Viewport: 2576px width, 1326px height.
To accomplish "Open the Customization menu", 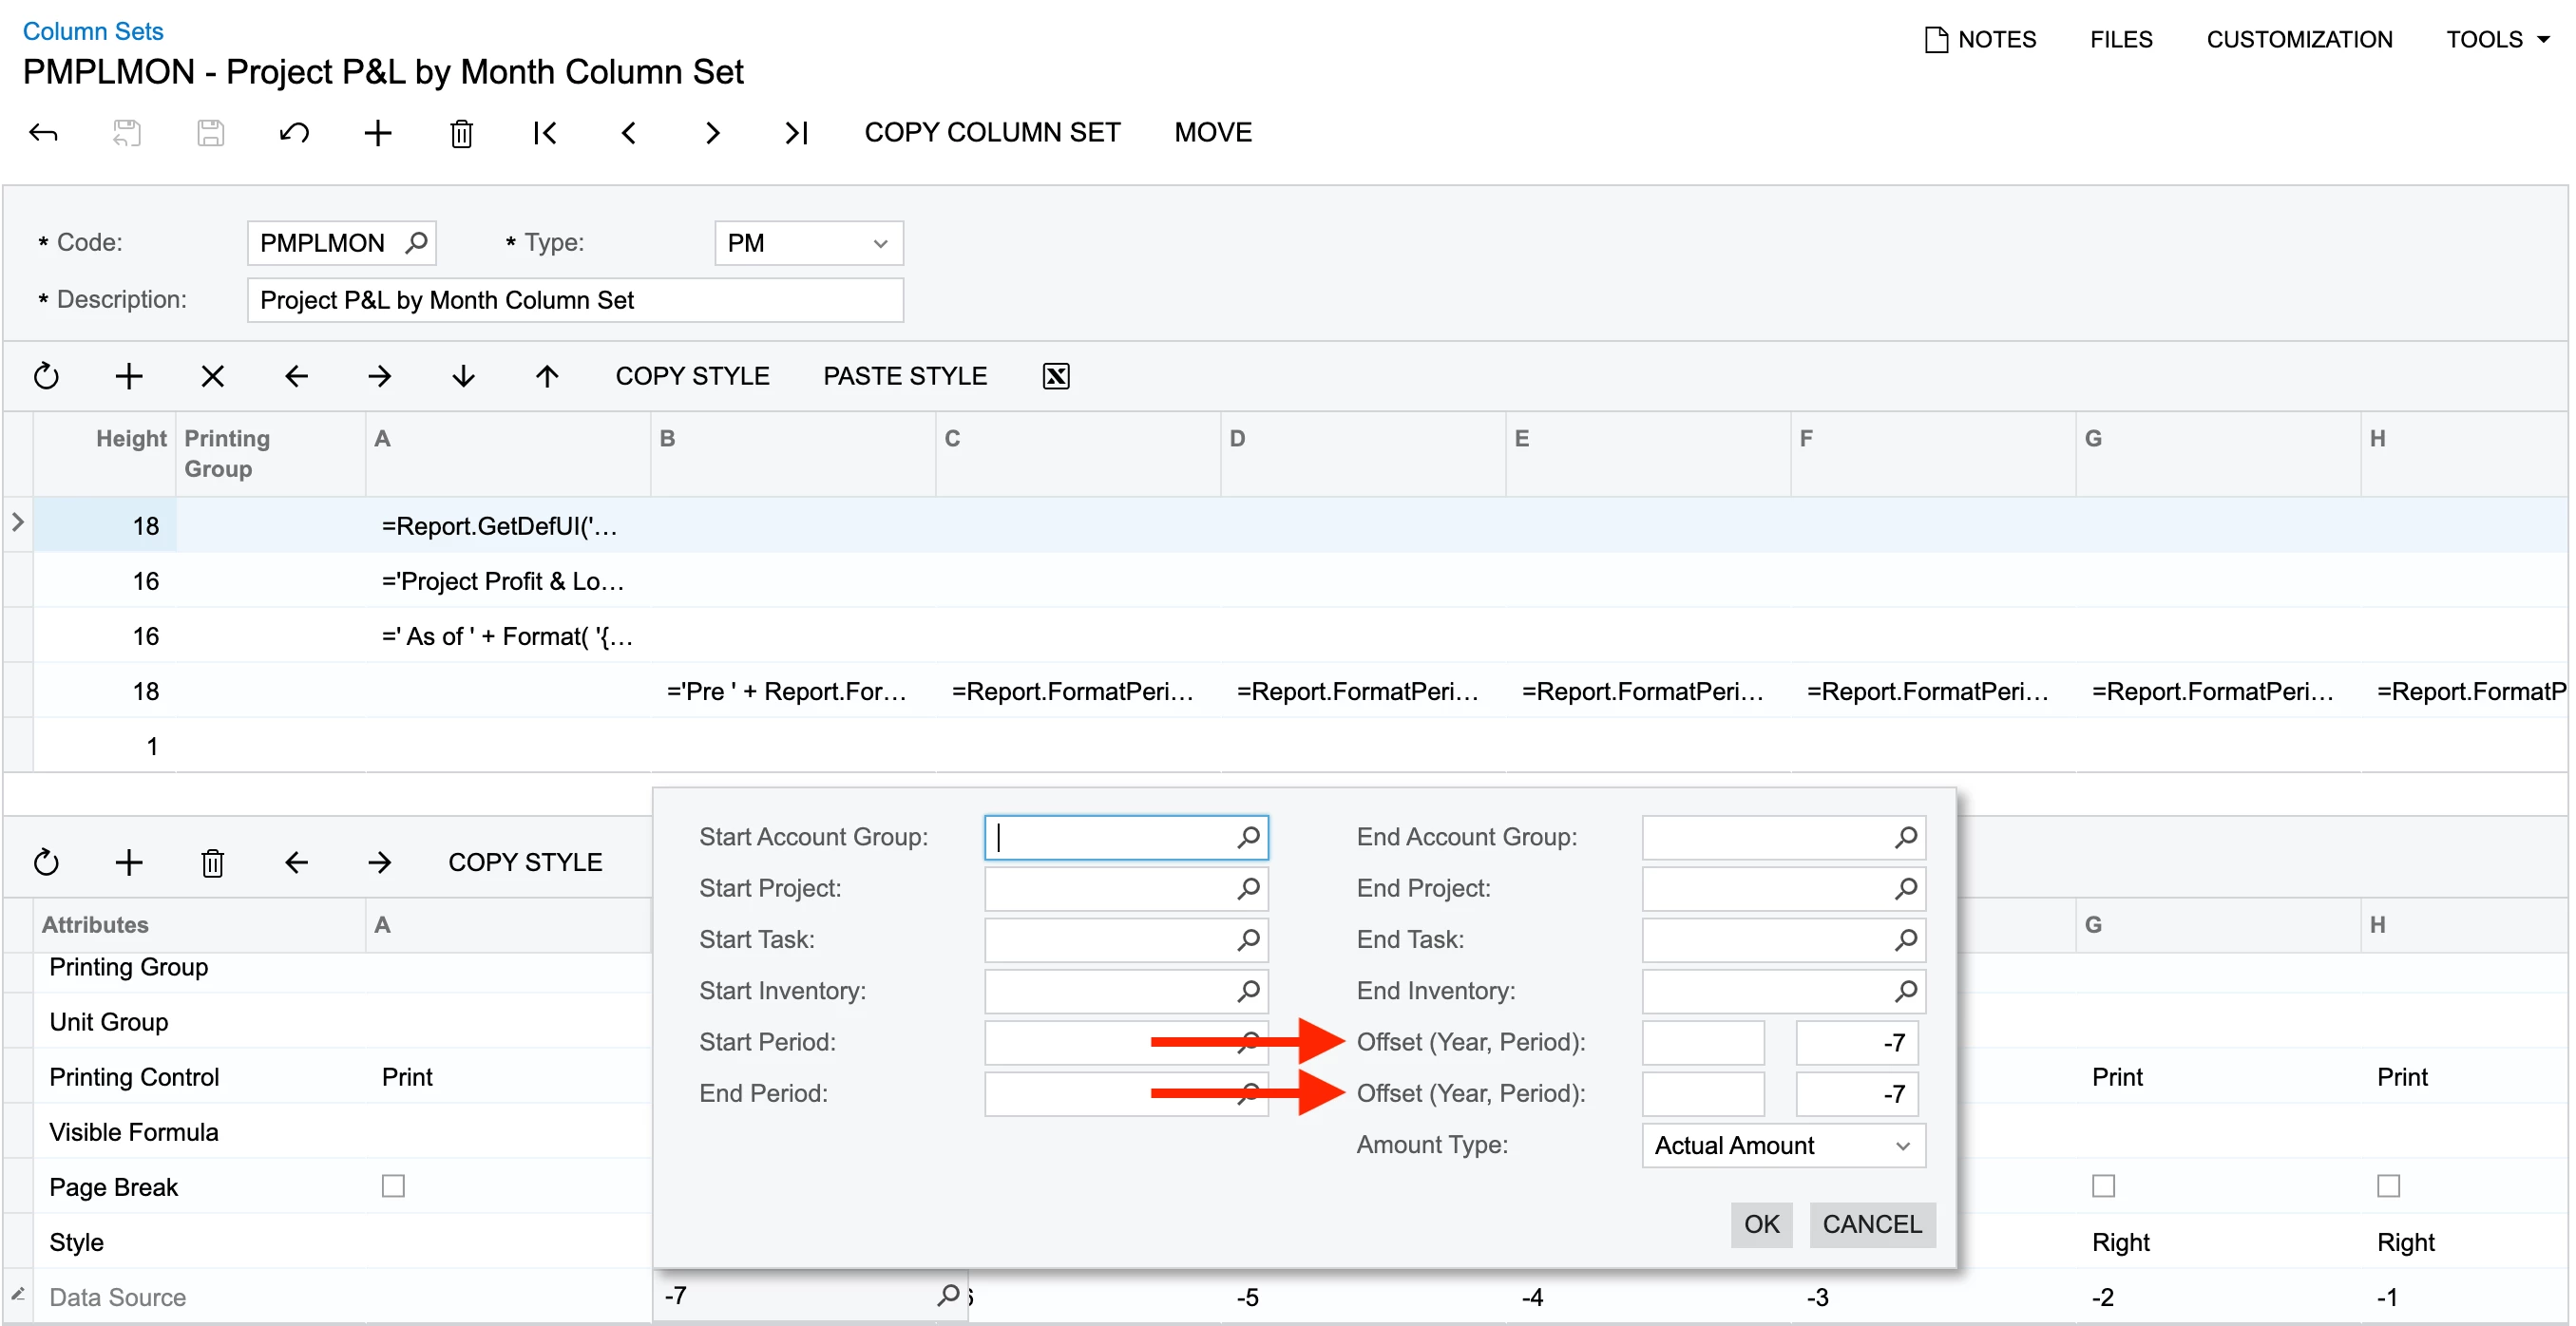I will click(x=2299, y=40).
